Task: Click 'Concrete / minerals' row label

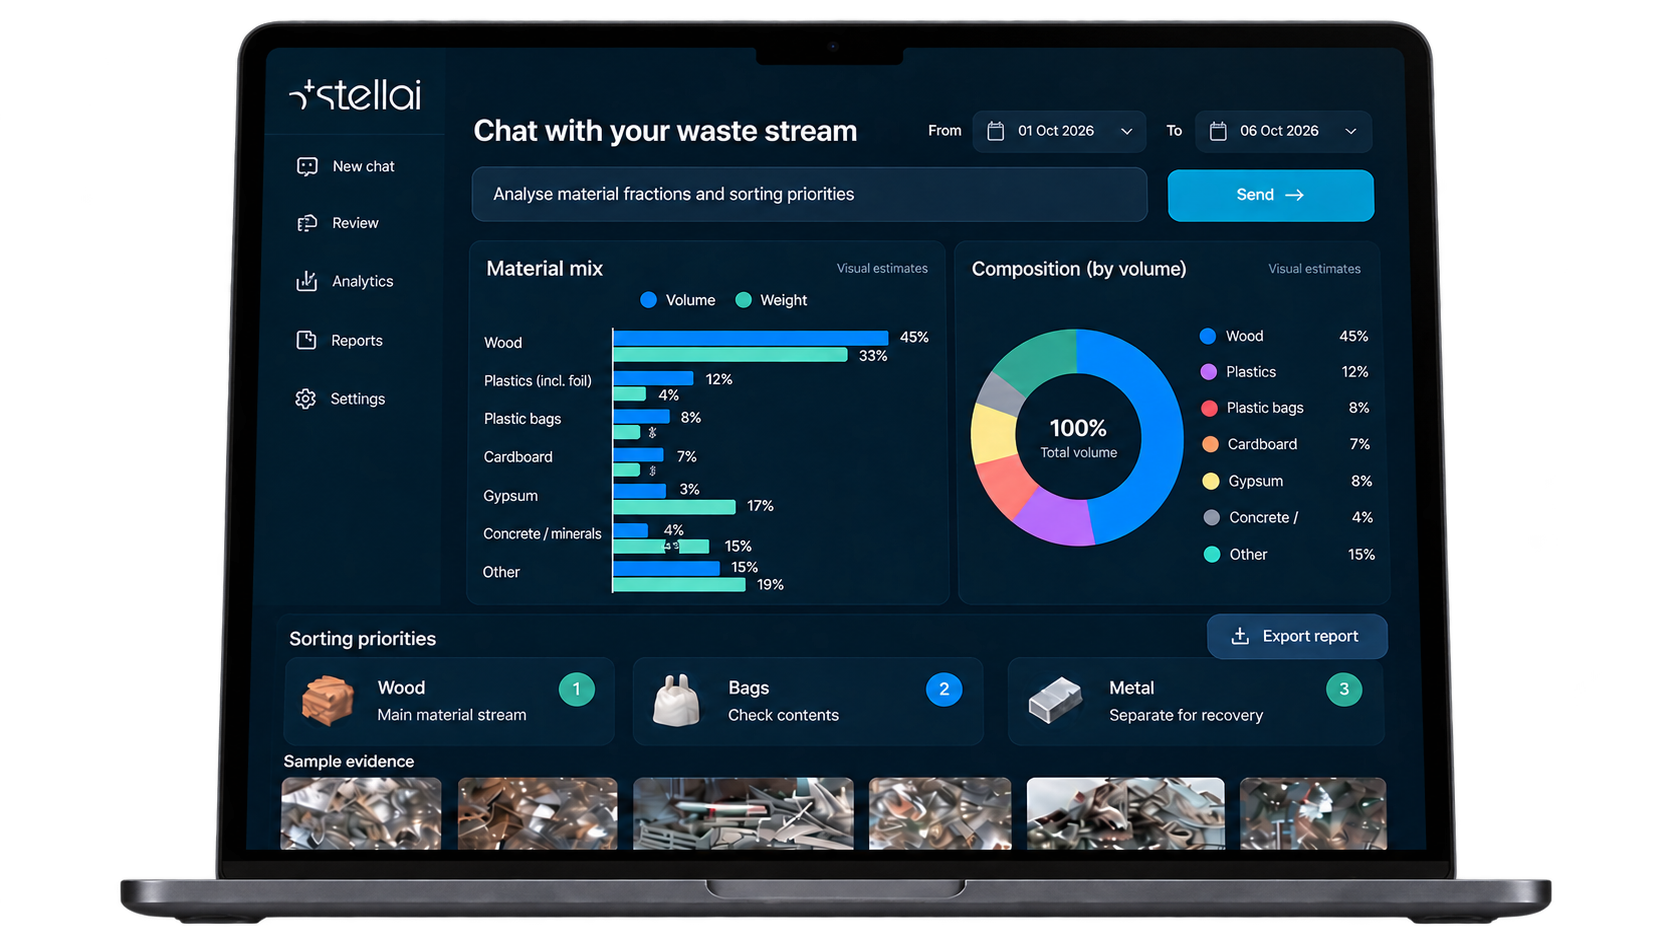Action: pyautogui.click(x=542, y=534)
